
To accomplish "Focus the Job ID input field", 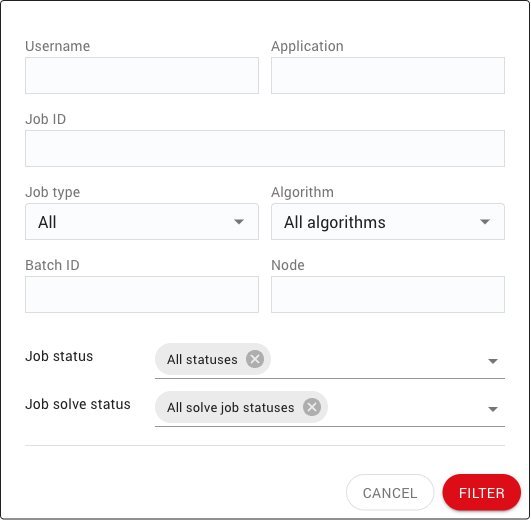I will (265, 148).
